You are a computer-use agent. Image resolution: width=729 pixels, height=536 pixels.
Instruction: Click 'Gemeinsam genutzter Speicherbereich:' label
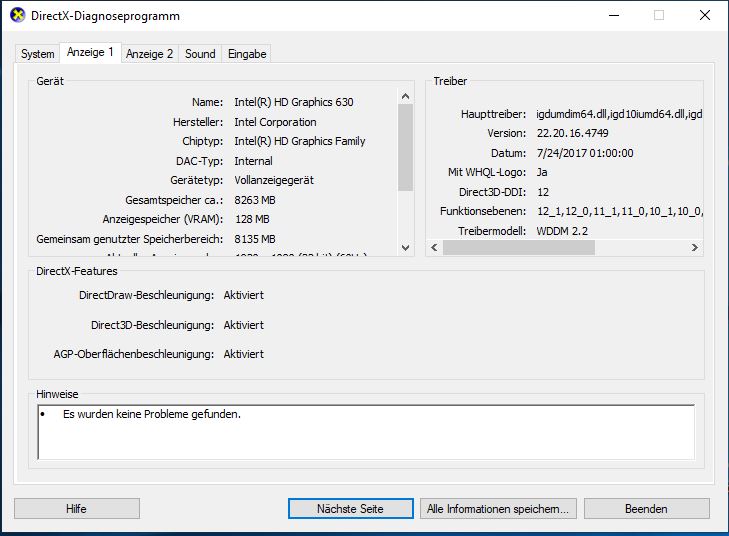point(130,239)
